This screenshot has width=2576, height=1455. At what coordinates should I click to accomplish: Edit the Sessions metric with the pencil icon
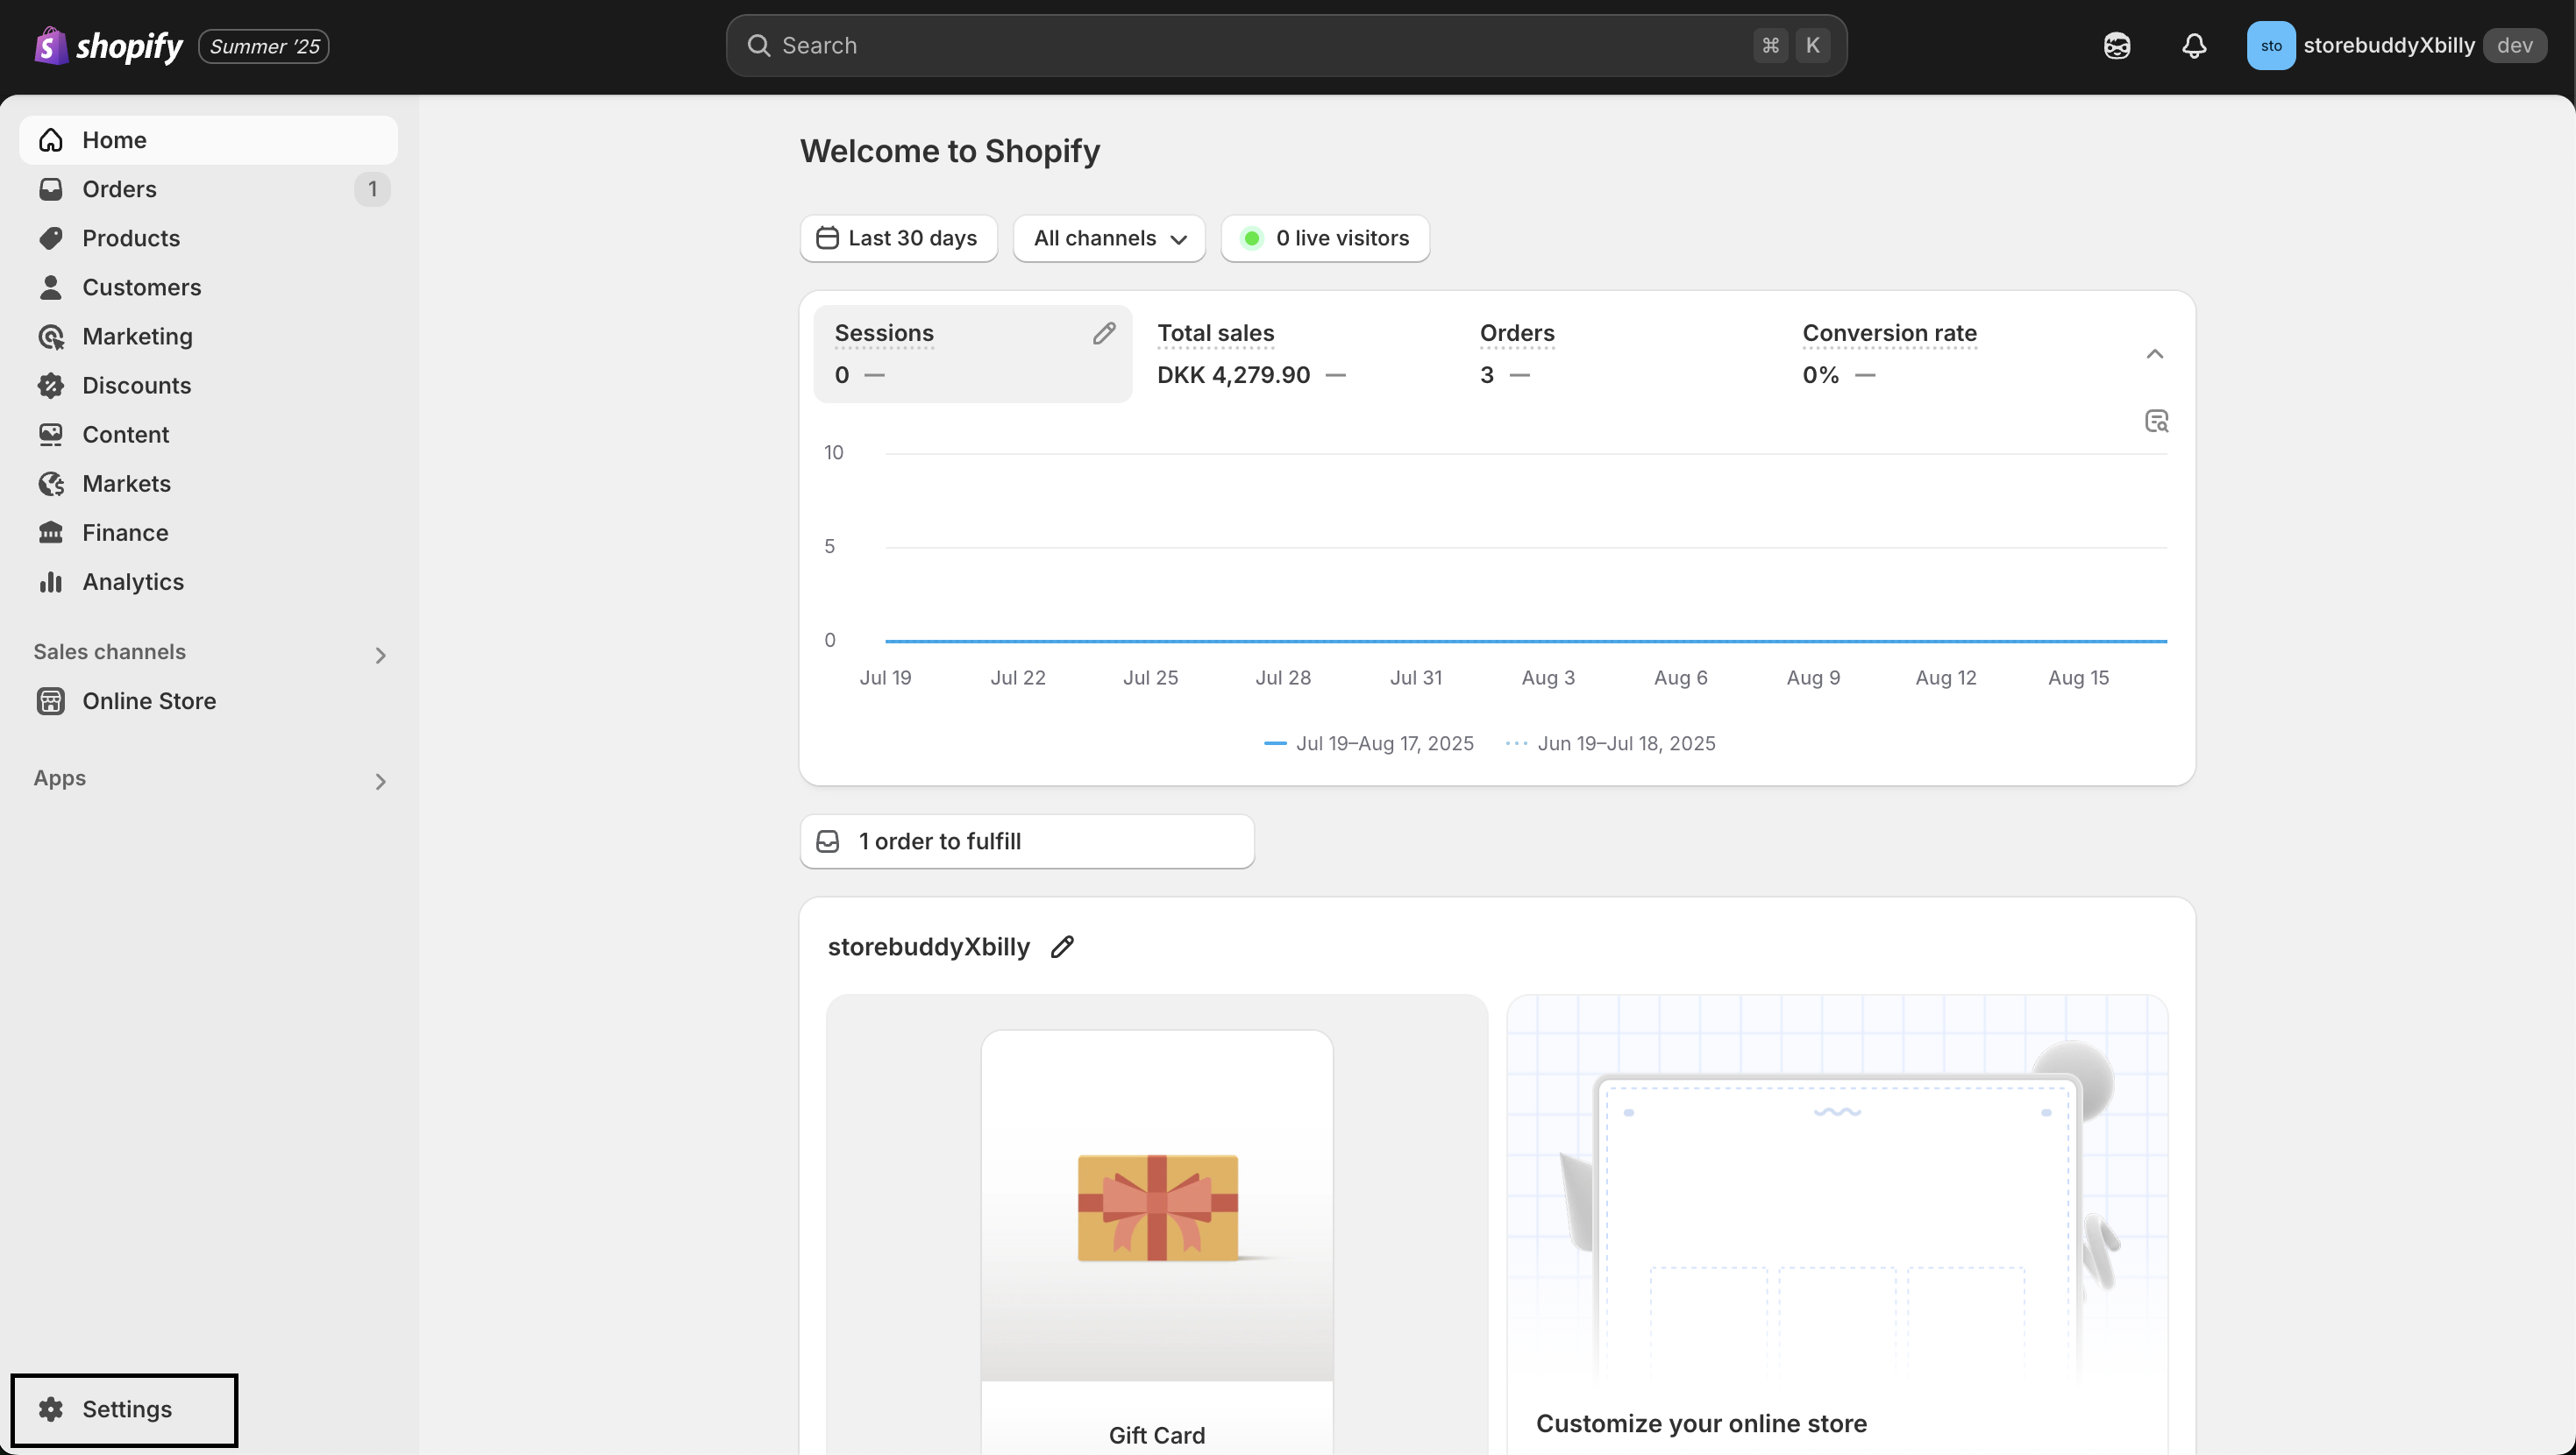coord(1104,333)
